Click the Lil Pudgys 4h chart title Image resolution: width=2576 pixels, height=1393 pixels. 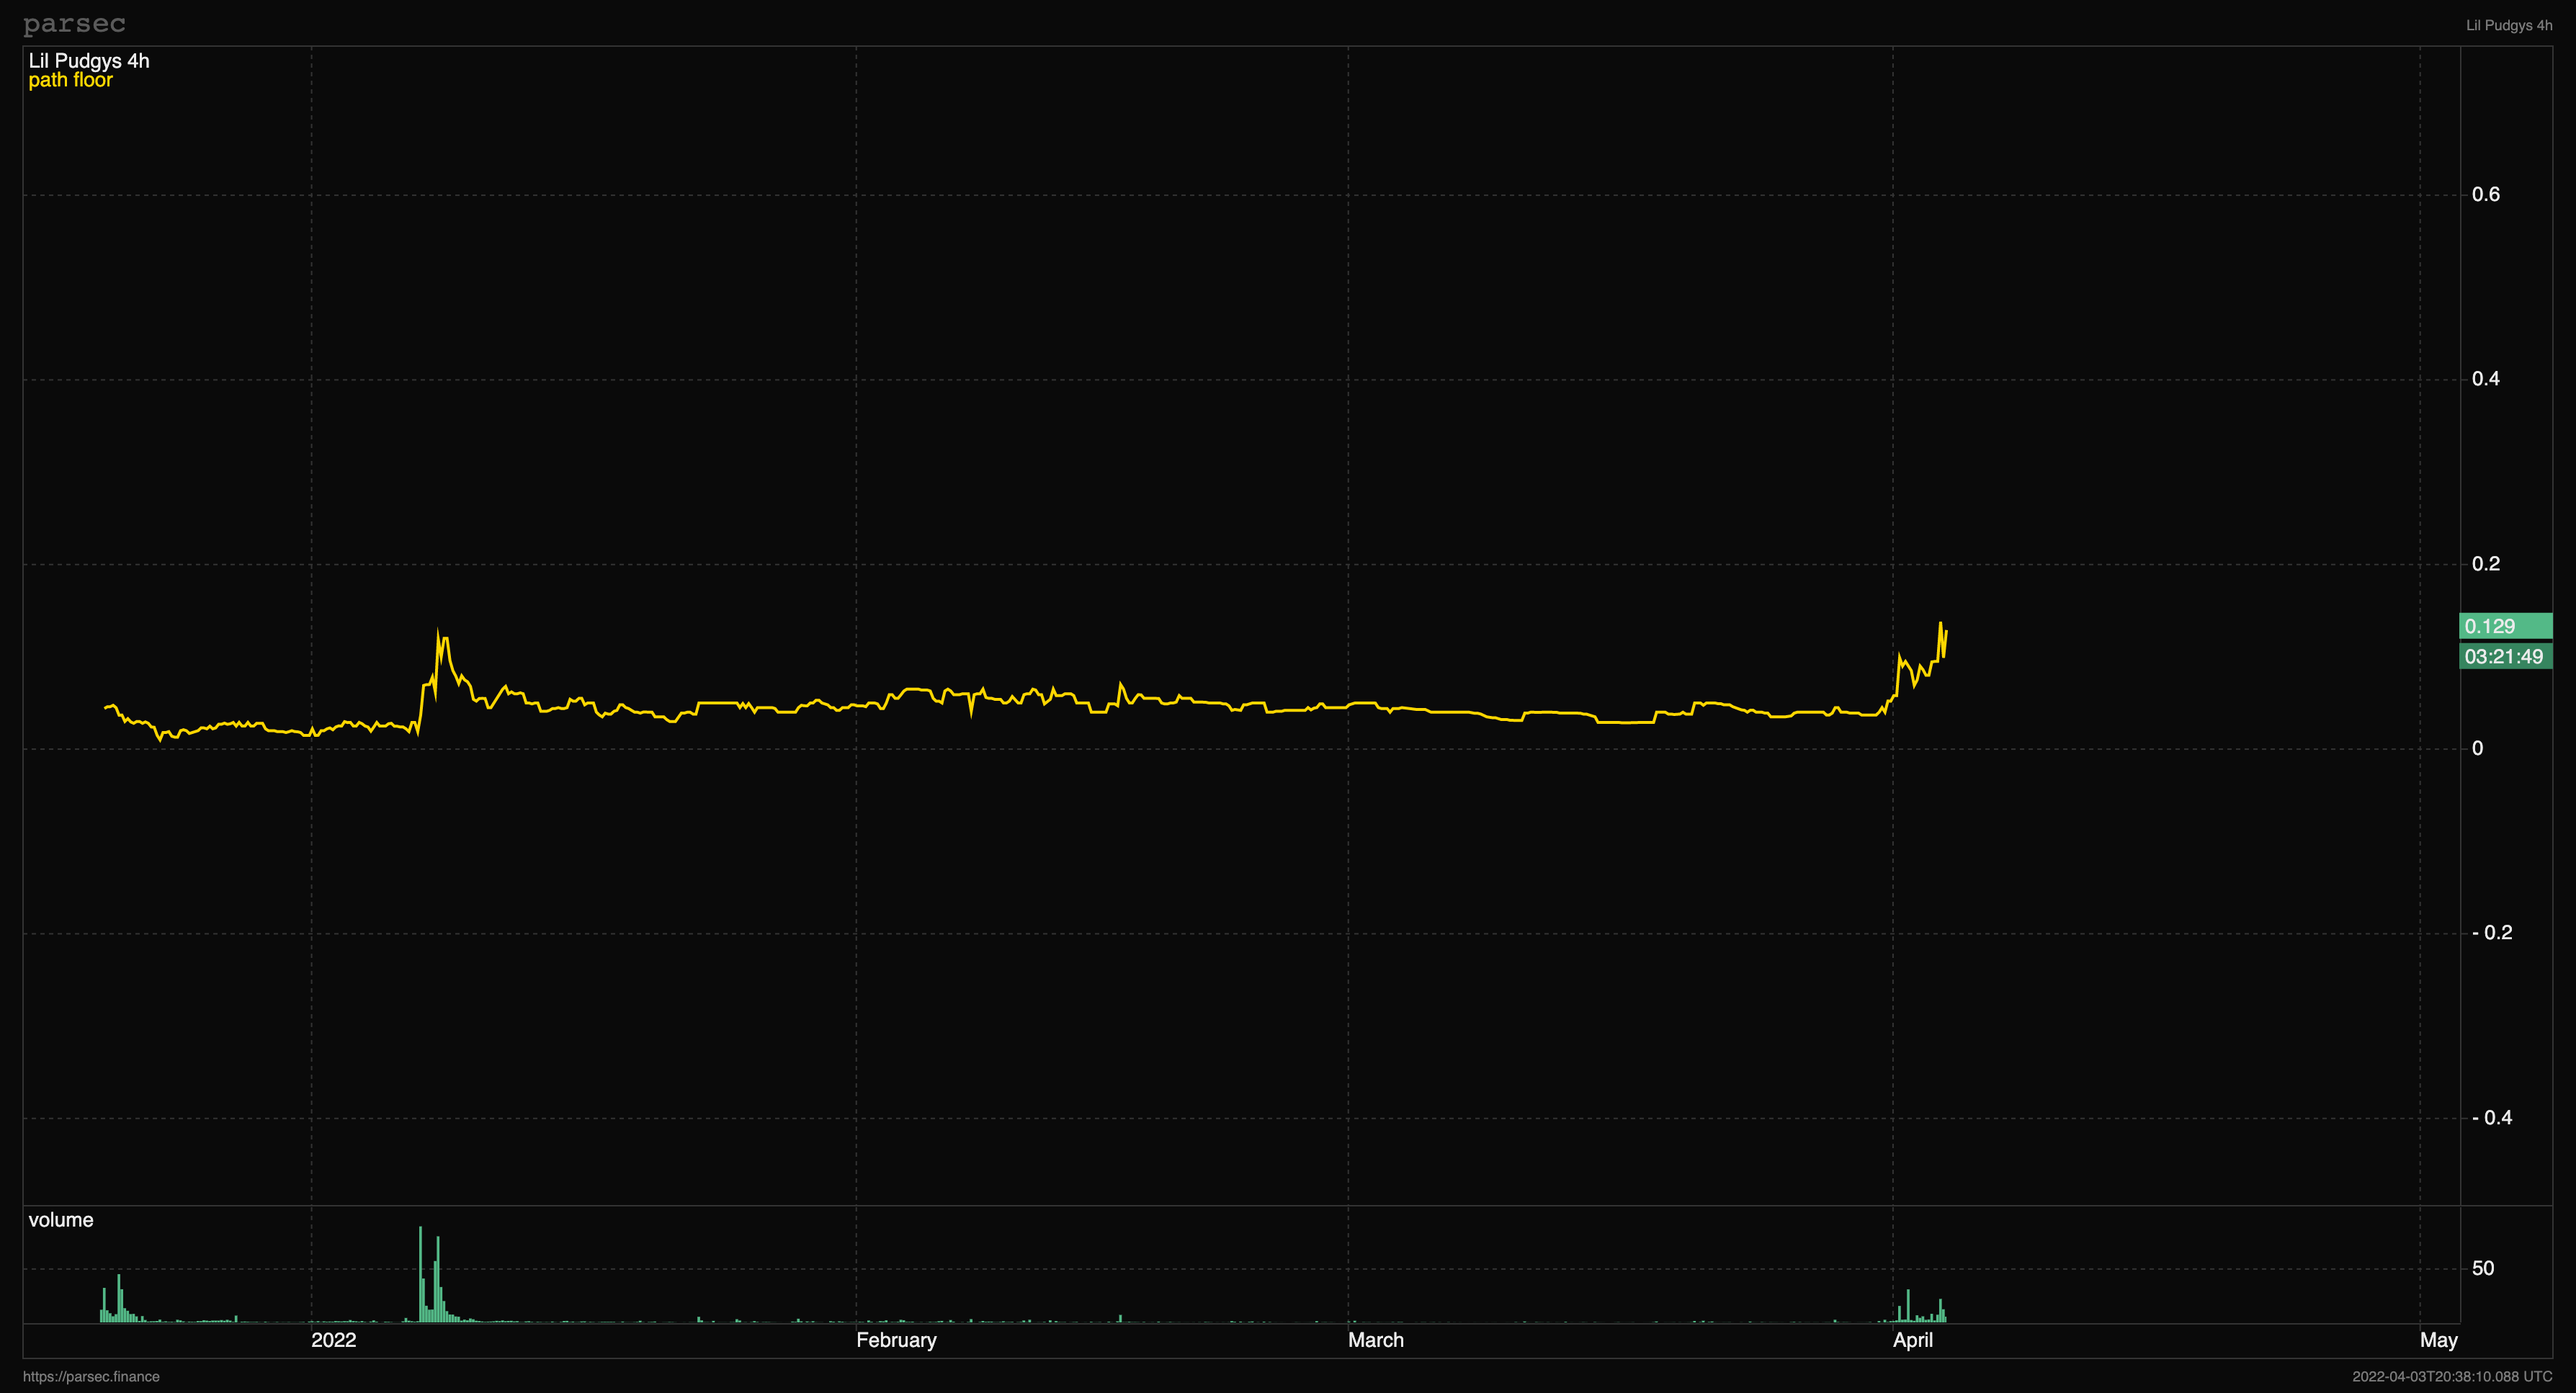click(x=89, y=61)
